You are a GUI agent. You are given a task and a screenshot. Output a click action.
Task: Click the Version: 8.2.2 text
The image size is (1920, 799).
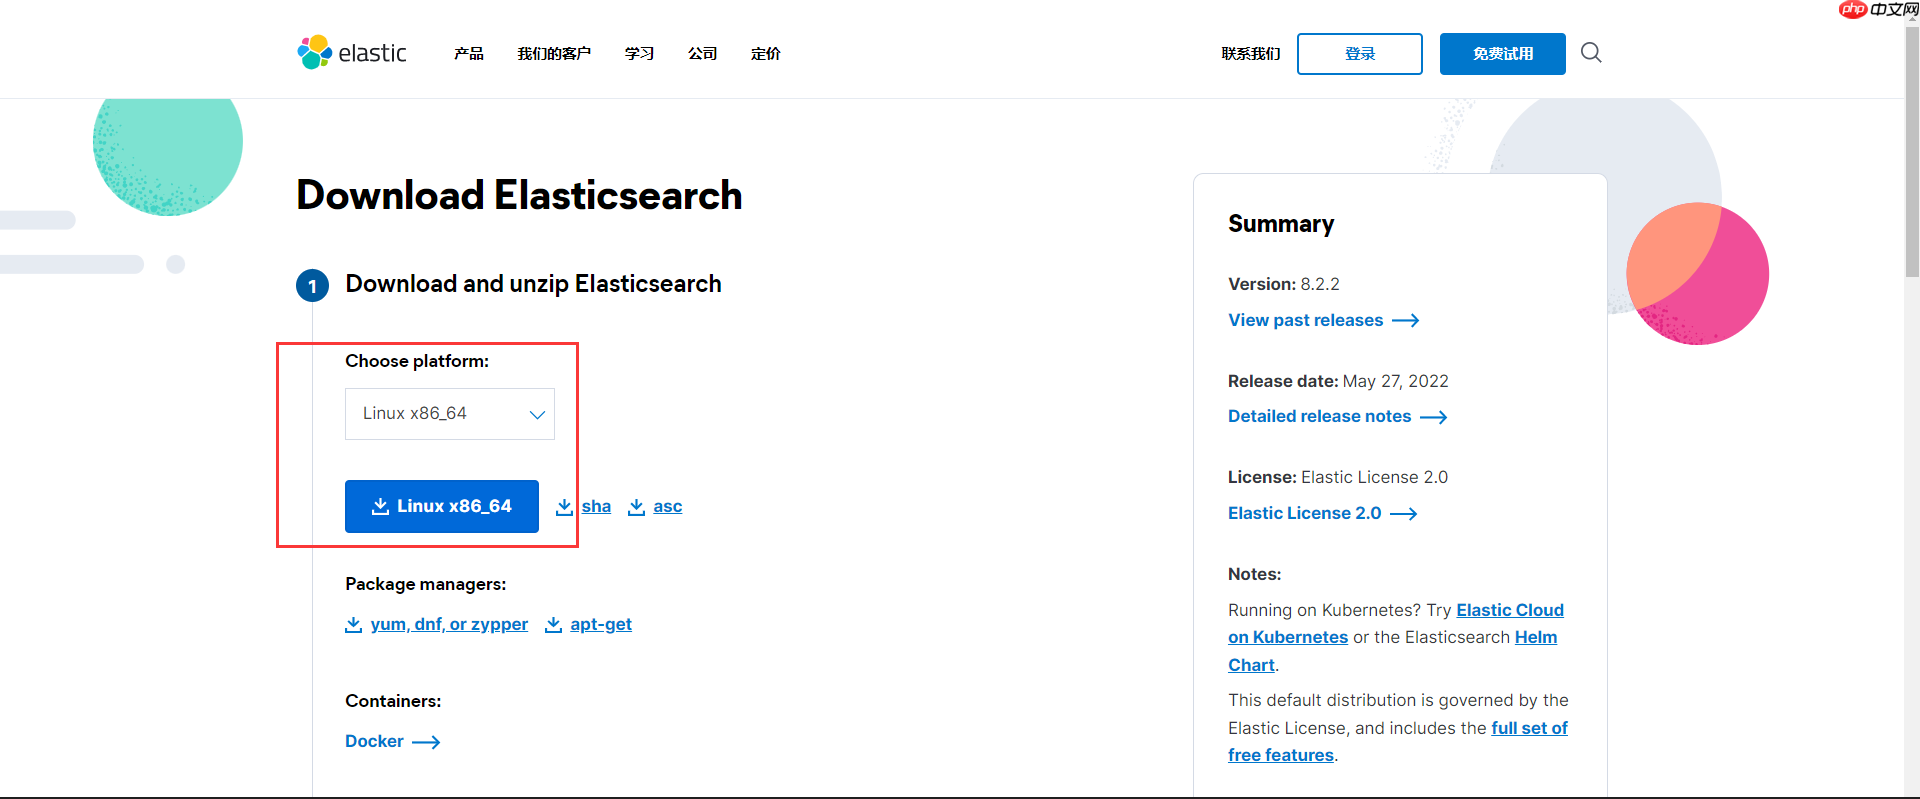coord(1284,285)
